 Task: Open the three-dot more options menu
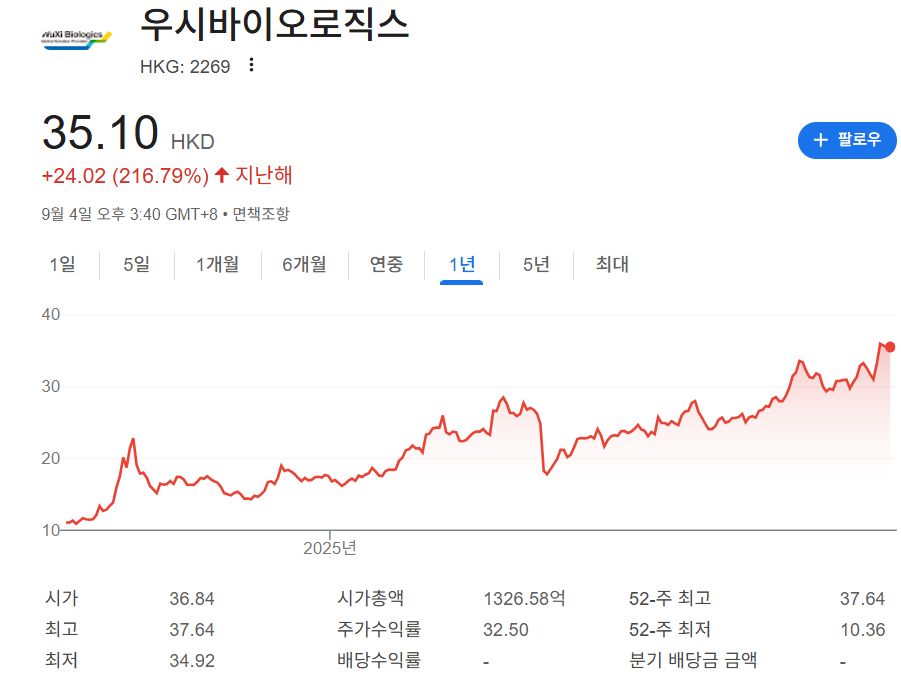[x=251, y=65]
